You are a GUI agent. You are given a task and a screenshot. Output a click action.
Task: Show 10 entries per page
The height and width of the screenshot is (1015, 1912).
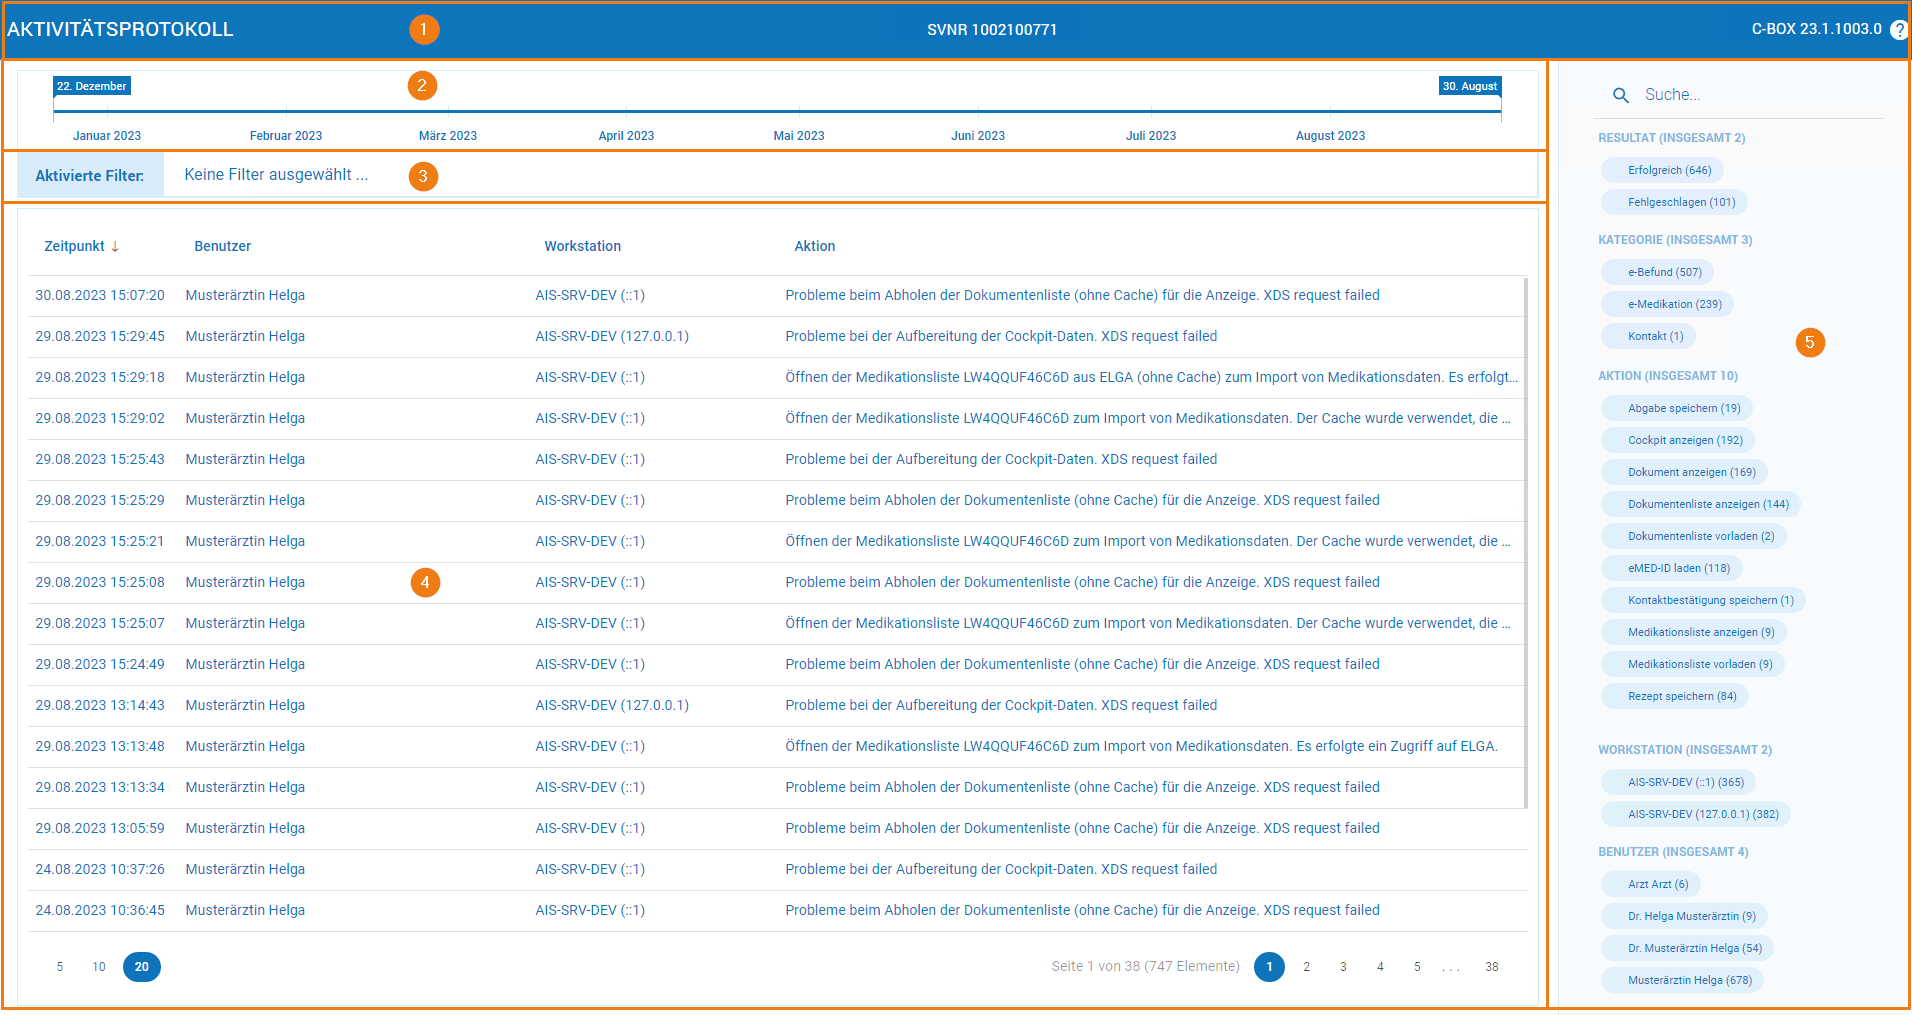tap(99, 967)
